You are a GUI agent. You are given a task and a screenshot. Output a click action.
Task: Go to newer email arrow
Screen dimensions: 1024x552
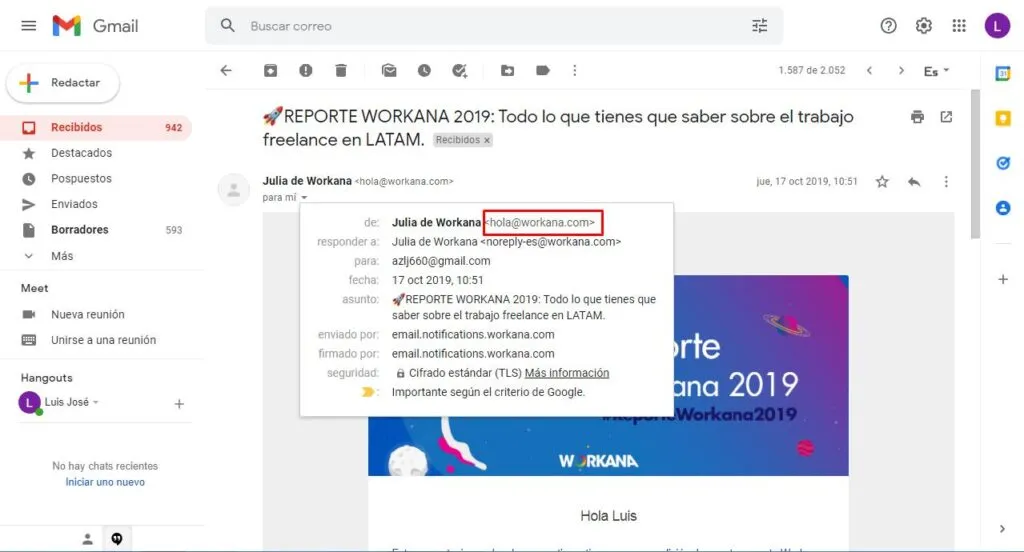click(869, 71)
